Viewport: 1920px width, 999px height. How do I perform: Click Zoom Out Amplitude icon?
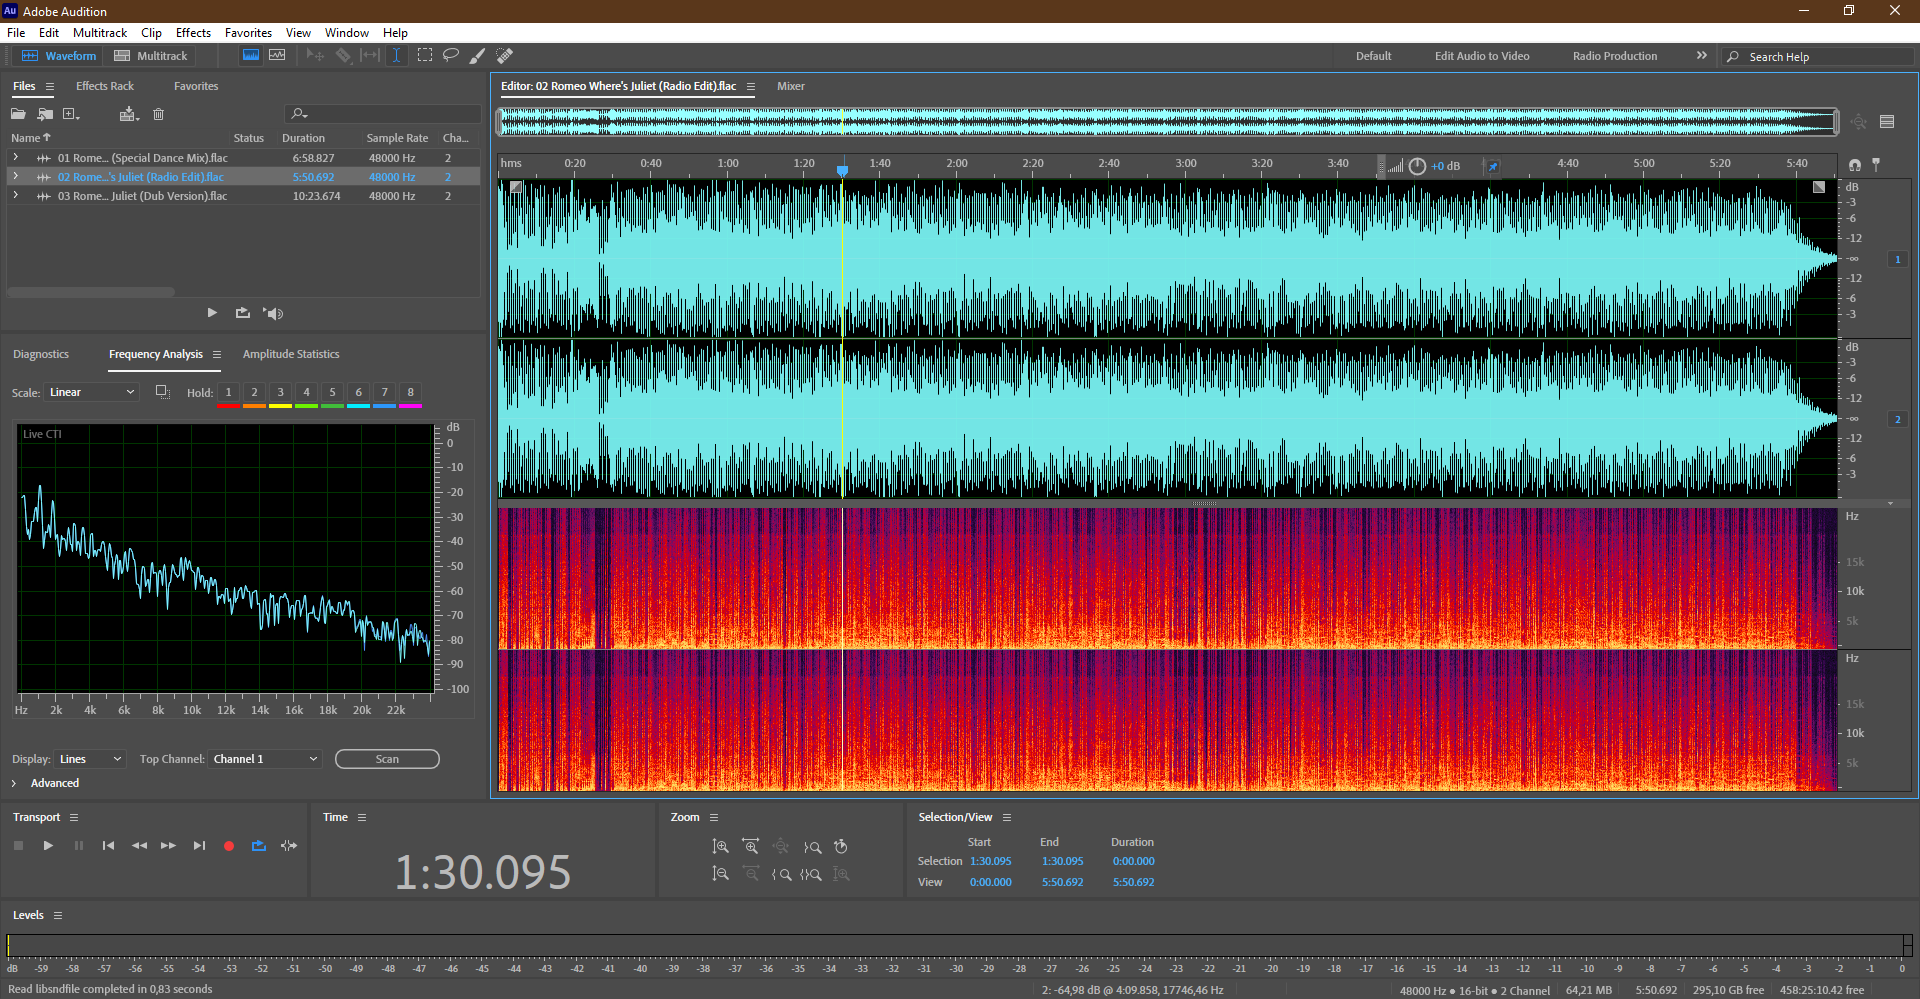click(720, 874)
